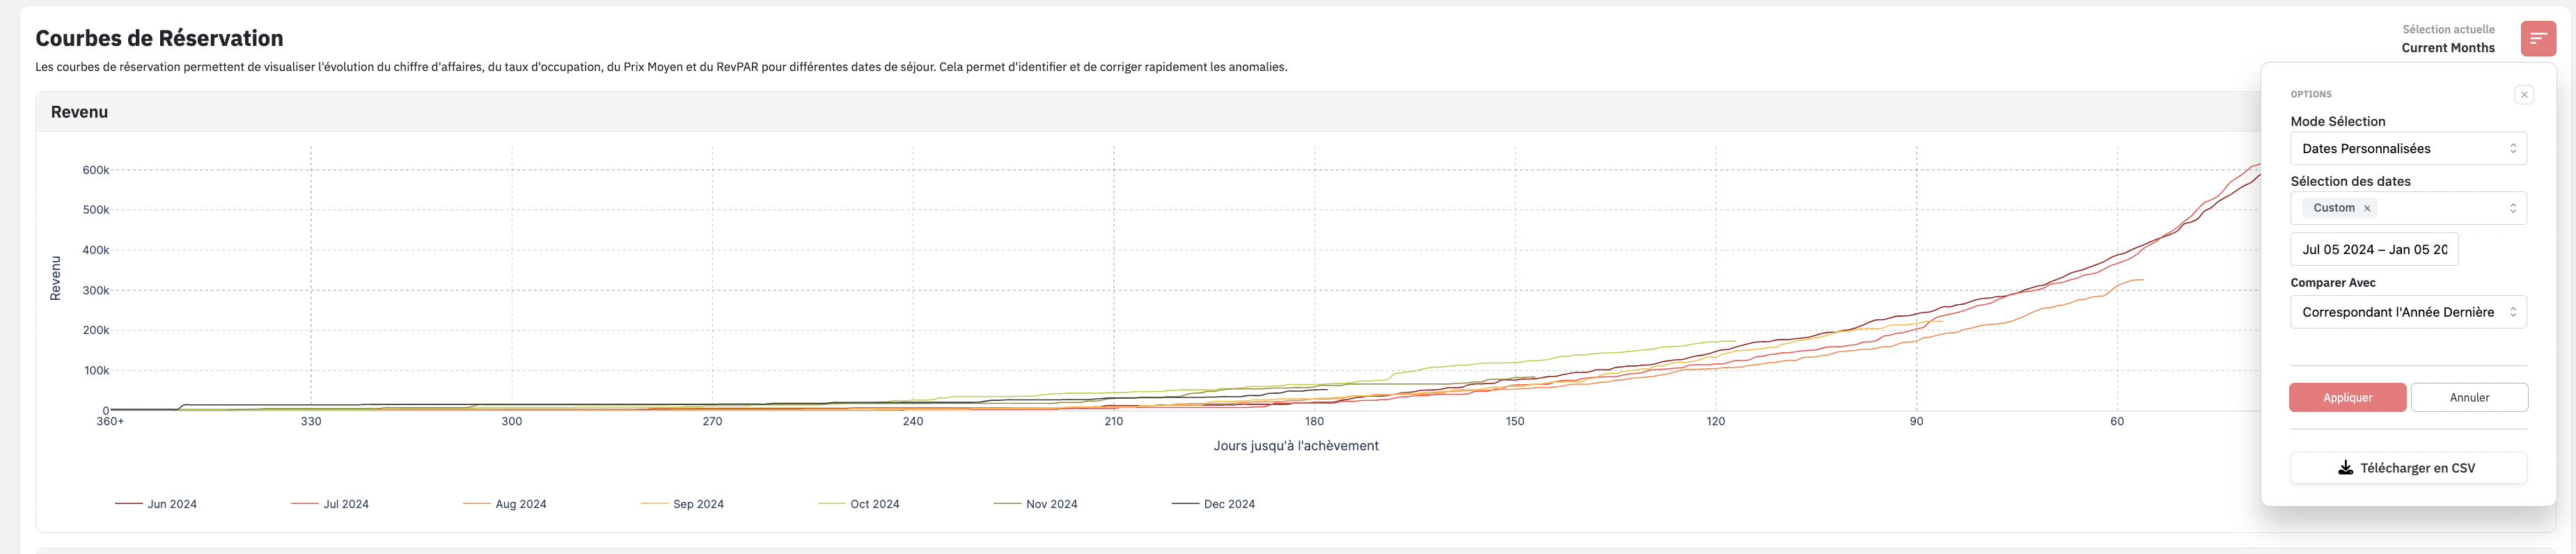Toggle Jul 2024 legend series

click(330, 504)
